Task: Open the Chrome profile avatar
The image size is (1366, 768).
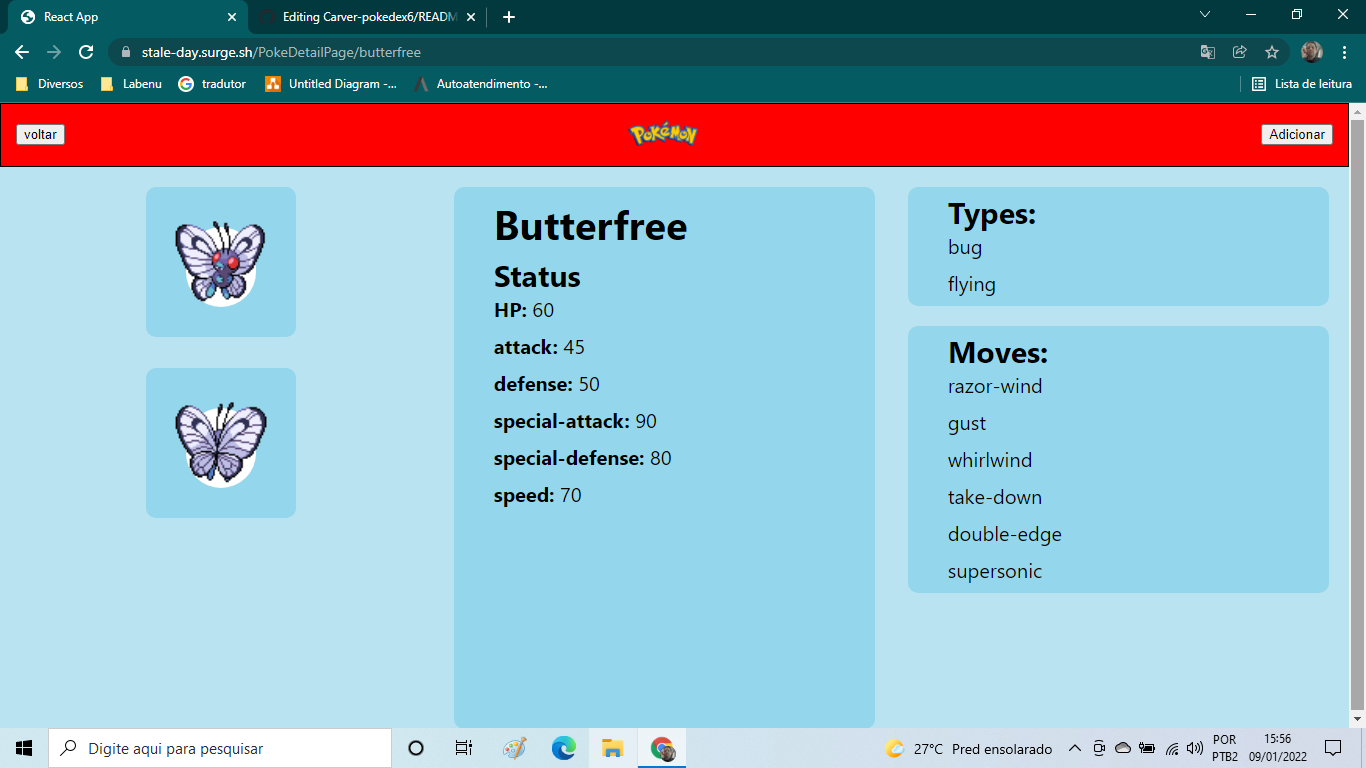Action: (x=1312, y=52)
